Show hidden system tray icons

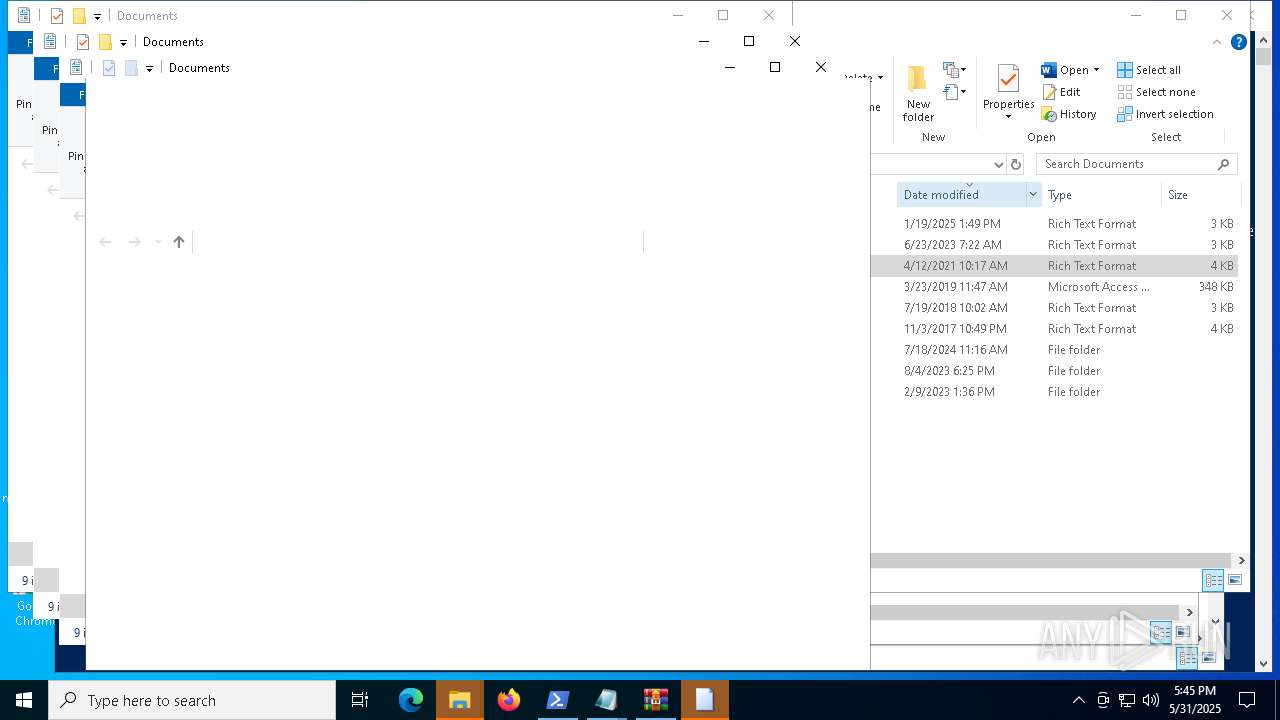point(1078,700)
